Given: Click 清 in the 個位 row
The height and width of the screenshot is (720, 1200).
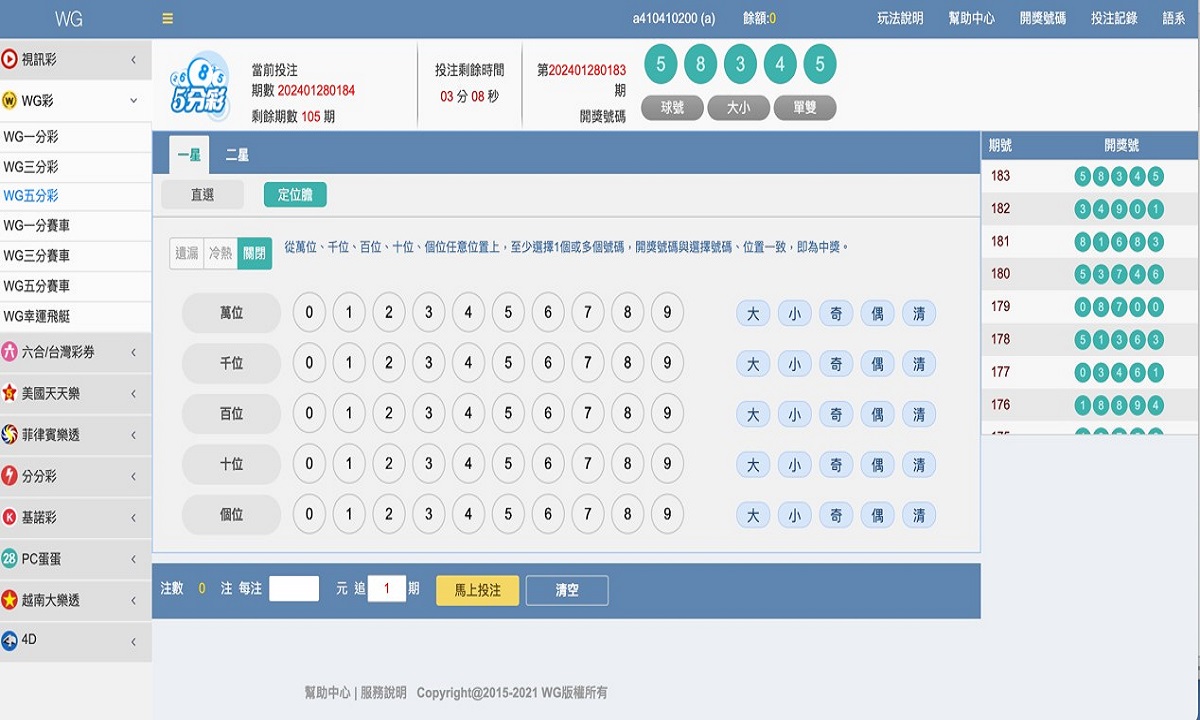Looking at the screenshot, I should coord(919,515).
